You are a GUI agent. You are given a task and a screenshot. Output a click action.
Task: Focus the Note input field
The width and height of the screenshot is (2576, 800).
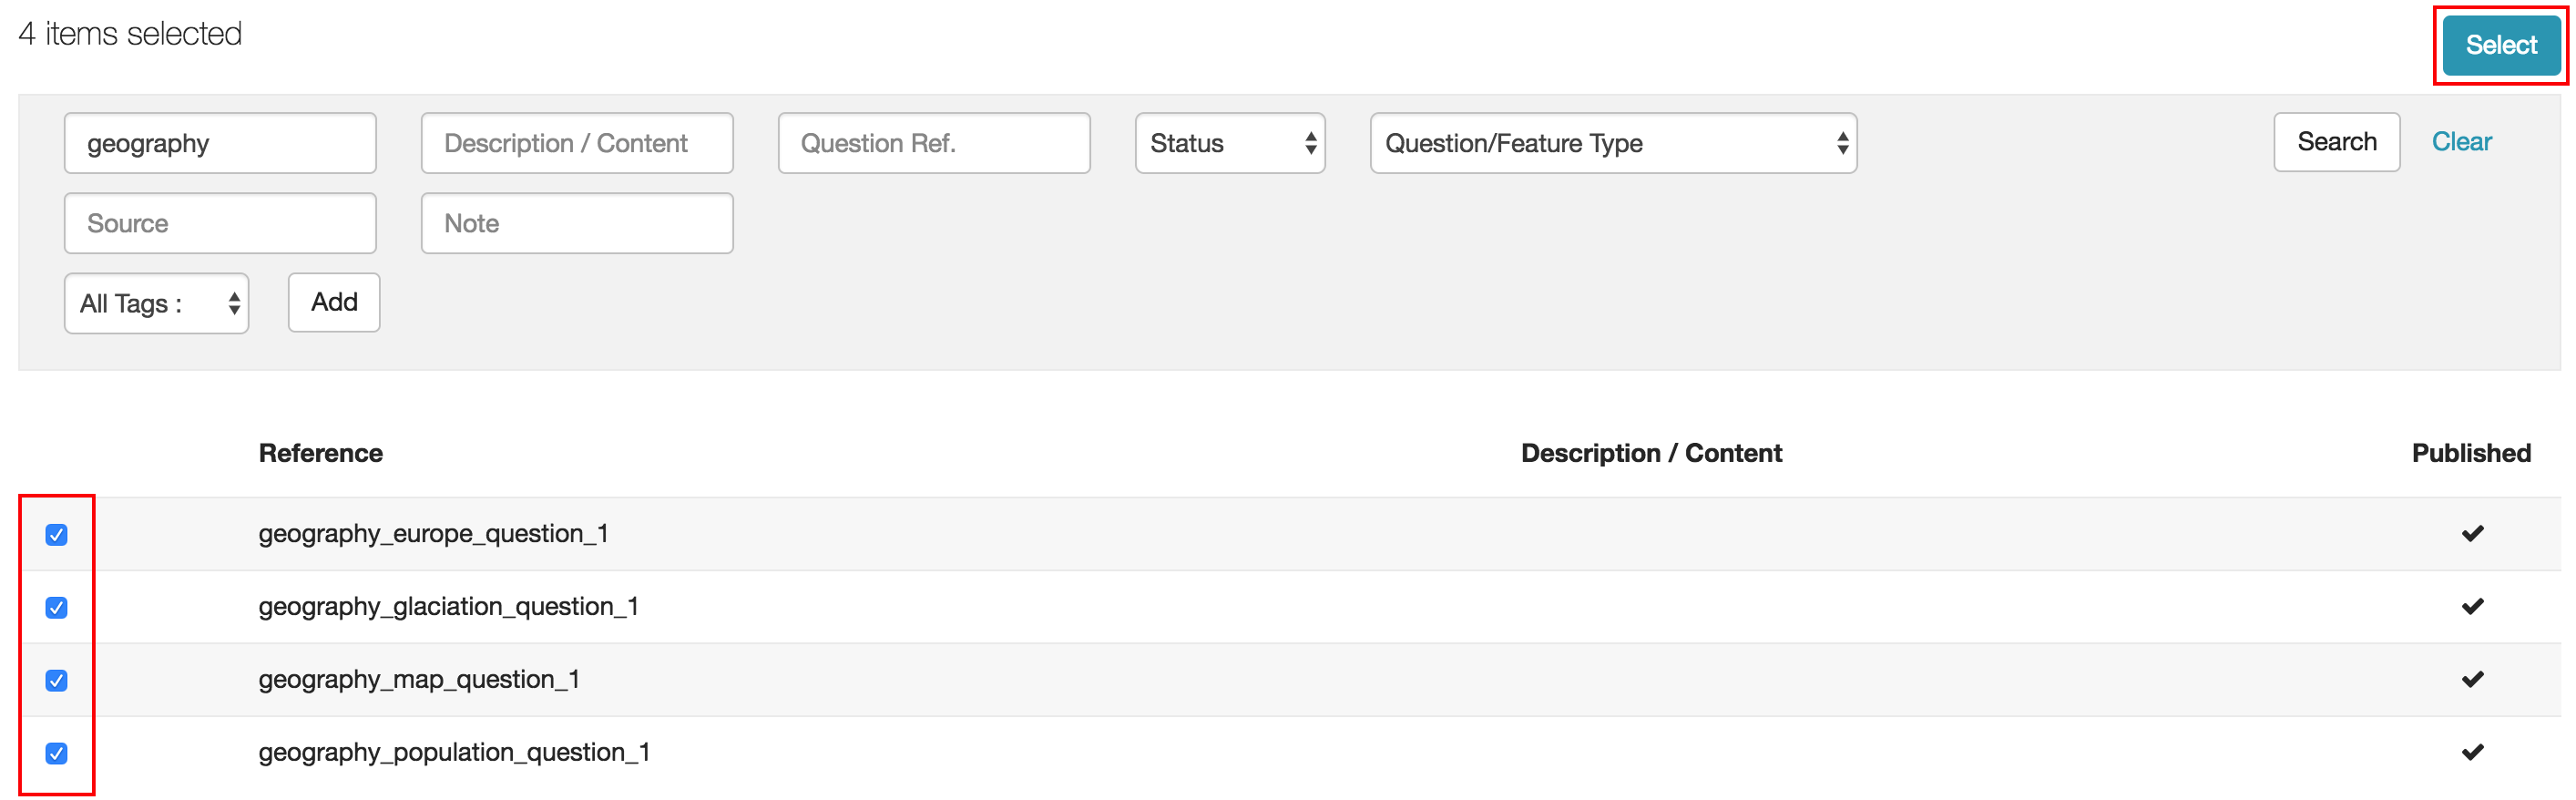pos(577,223)
